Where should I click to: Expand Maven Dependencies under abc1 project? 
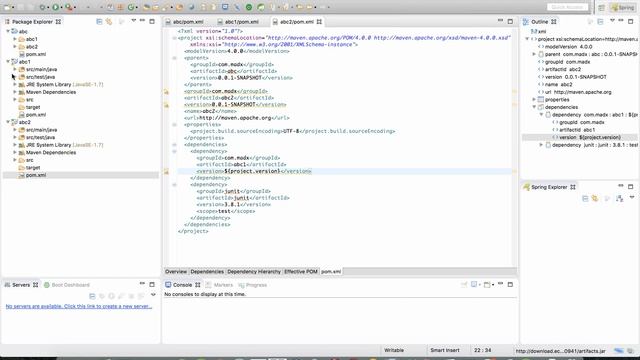(x=15, y=92)
